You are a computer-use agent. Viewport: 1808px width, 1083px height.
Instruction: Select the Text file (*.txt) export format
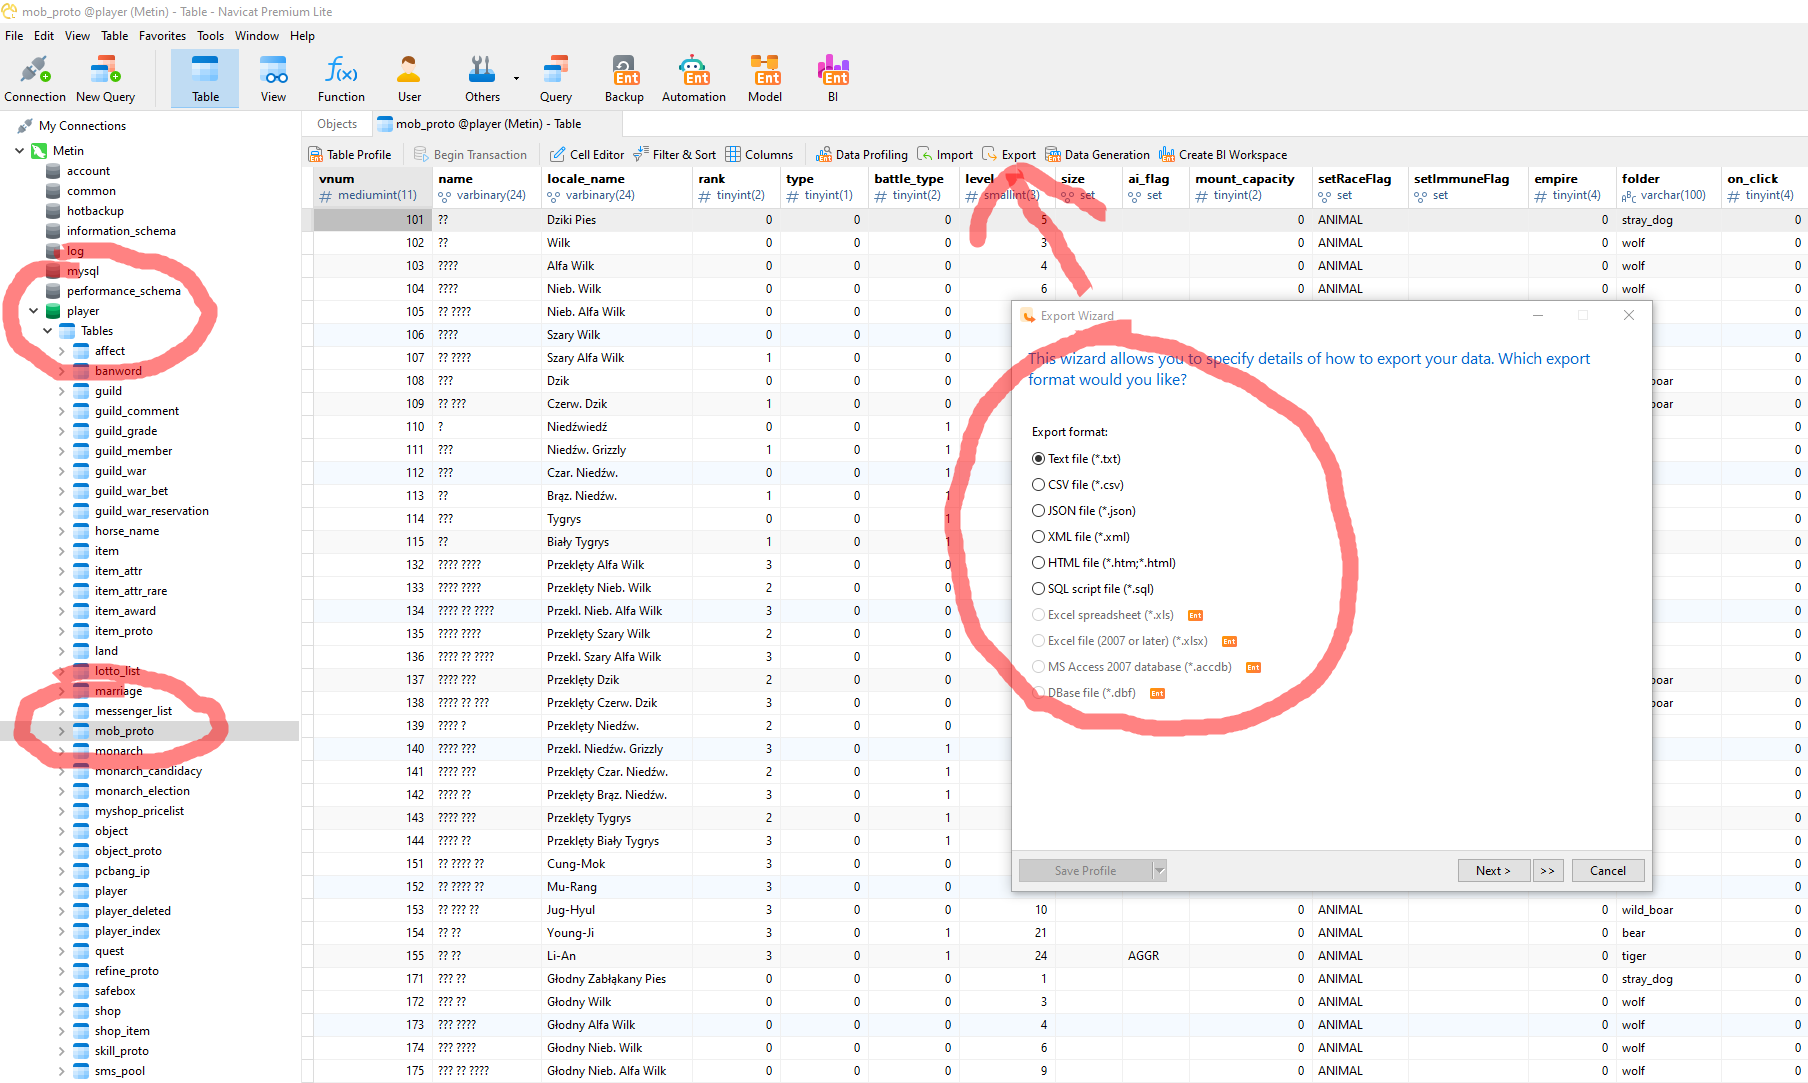1076,459
